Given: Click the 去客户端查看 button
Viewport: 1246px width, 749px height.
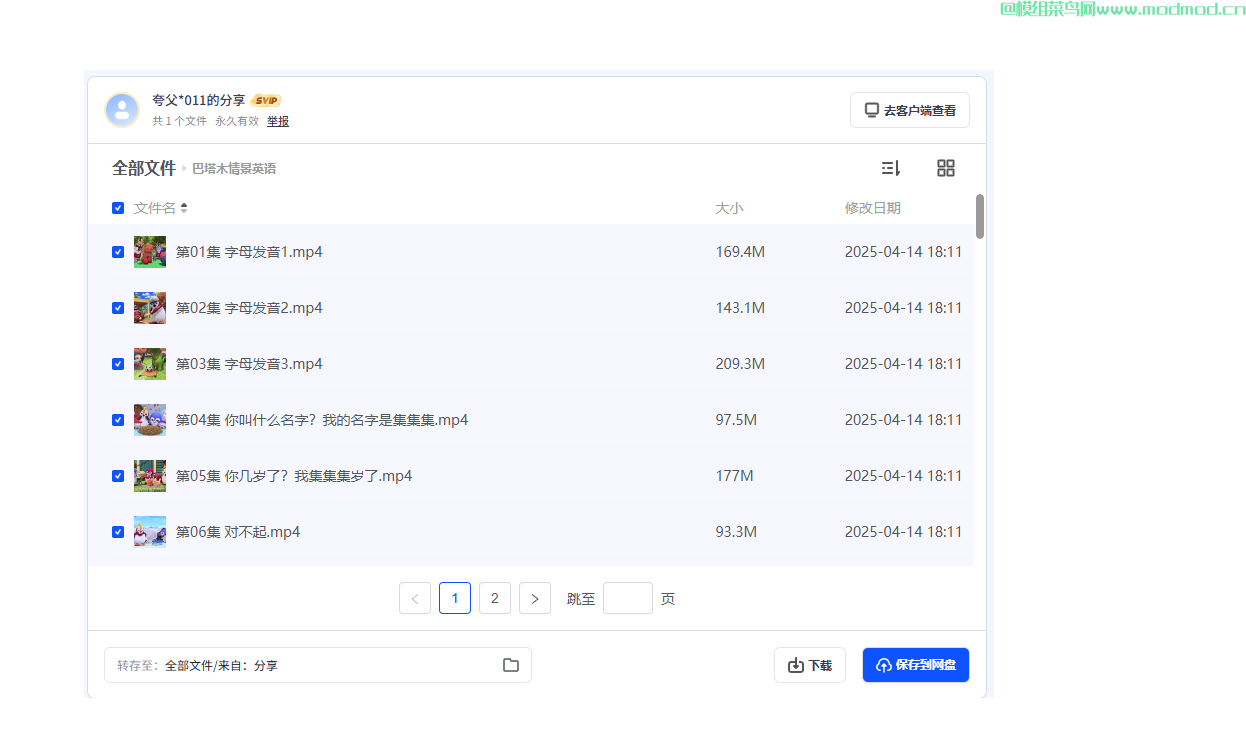Looking at the screenshot, I should click(910, 110).
